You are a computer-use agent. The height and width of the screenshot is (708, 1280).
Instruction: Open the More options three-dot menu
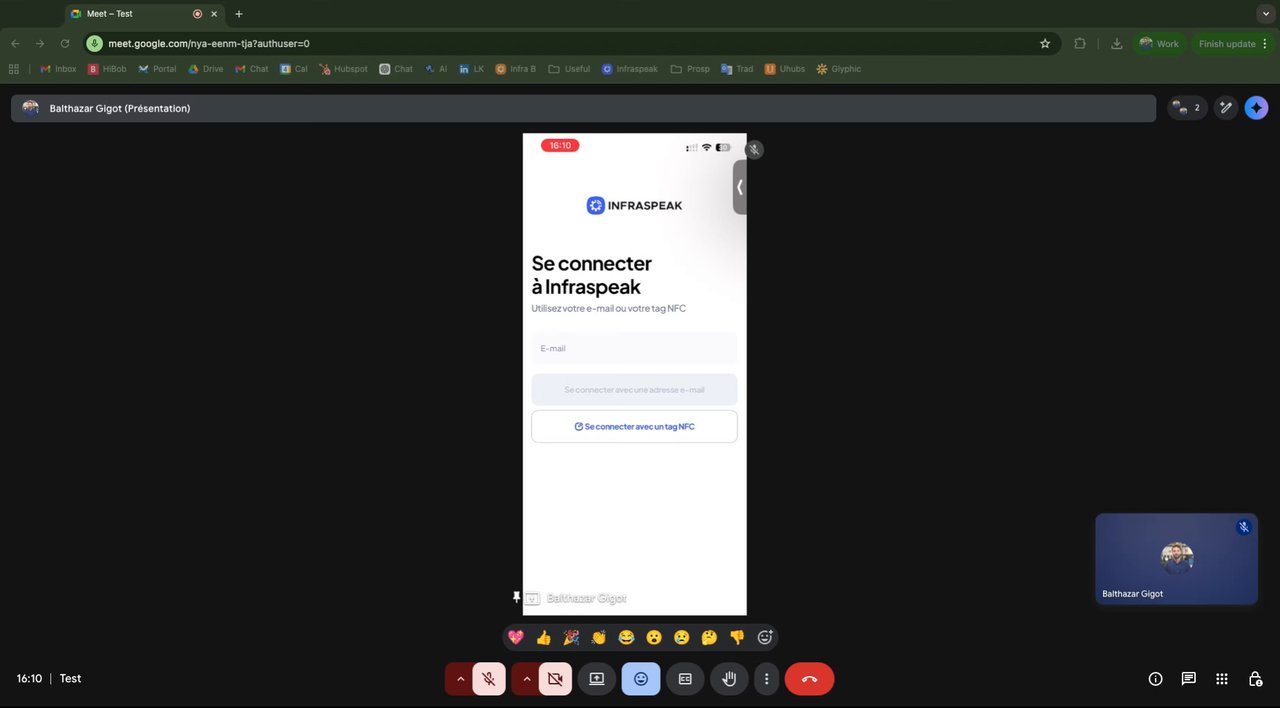pyautogui.click(x=766, y=678)
